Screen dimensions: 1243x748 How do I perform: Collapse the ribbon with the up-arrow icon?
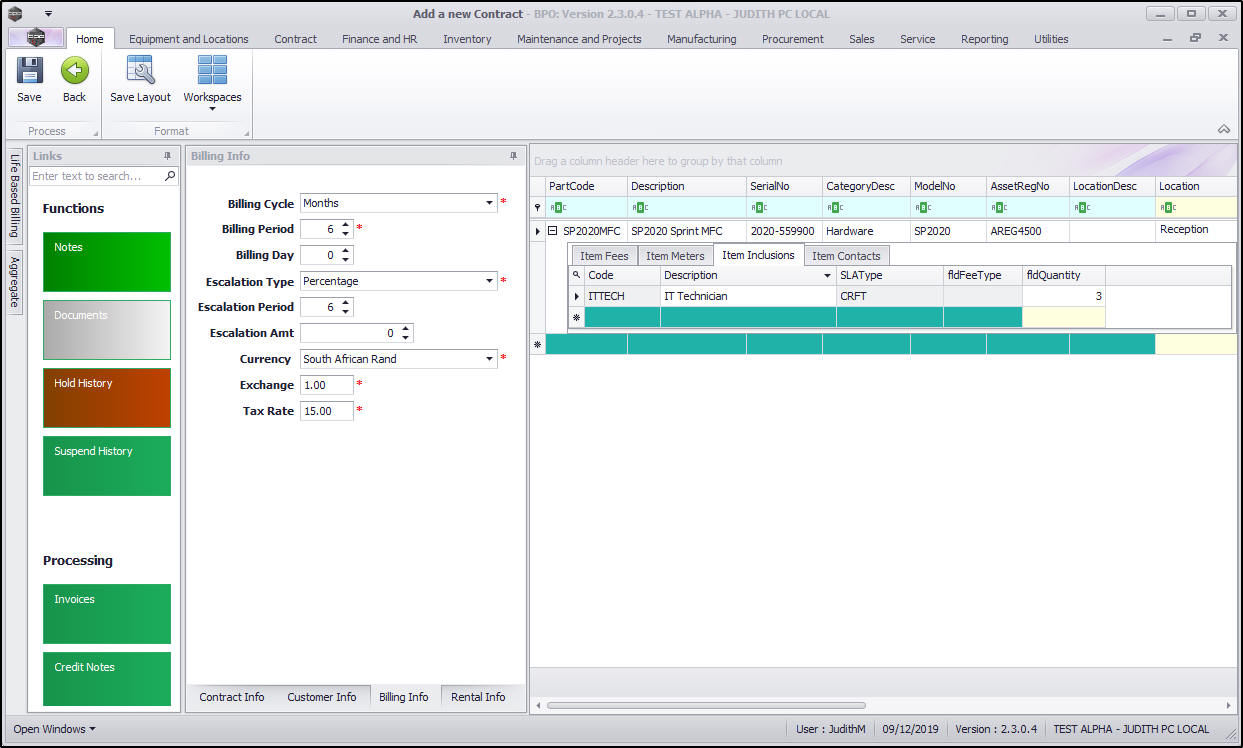point(1223,129)
